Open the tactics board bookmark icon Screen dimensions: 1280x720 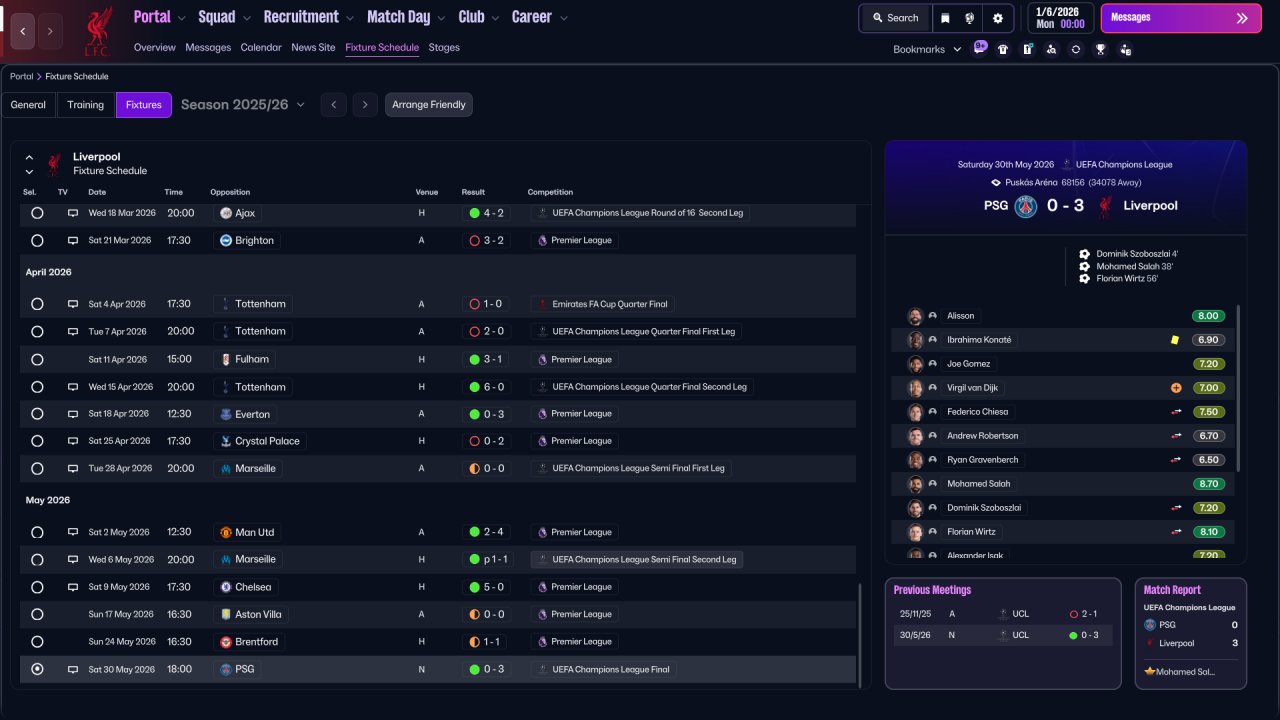click(x=1027, y=49)
